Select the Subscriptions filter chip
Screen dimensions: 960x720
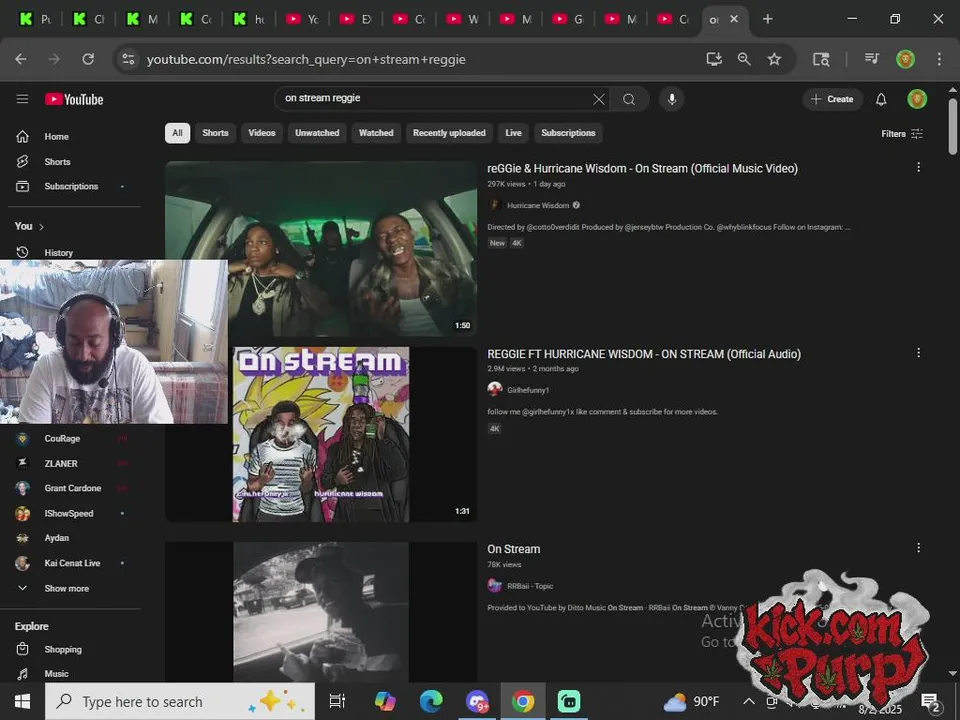point(568,133)
